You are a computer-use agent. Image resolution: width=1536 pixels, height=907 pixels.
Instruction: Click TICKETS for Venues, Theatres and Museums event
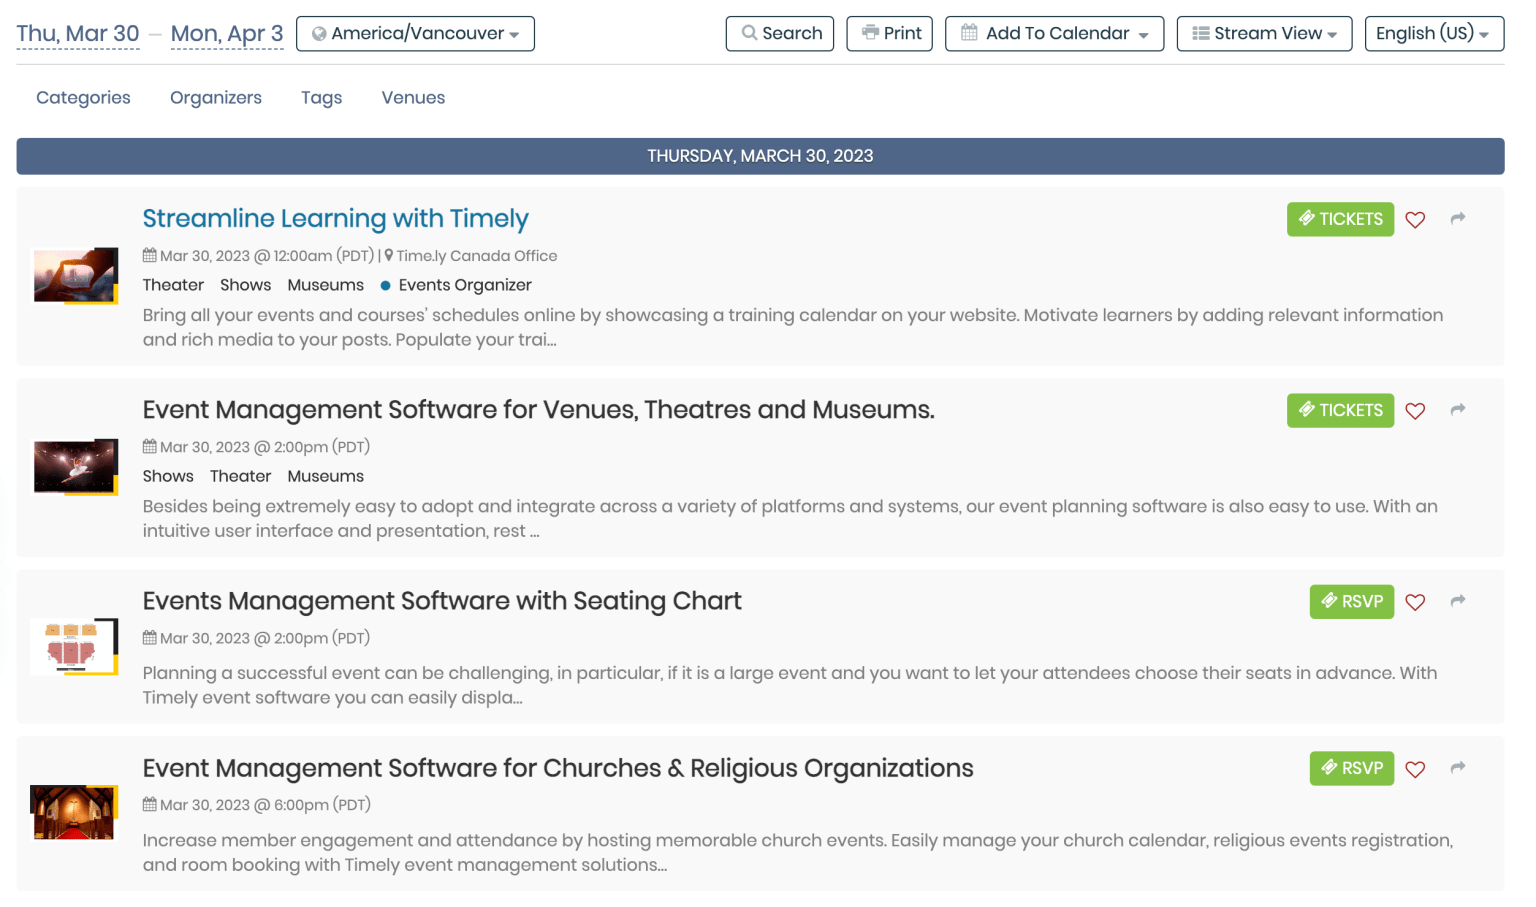click(1340, 410)
